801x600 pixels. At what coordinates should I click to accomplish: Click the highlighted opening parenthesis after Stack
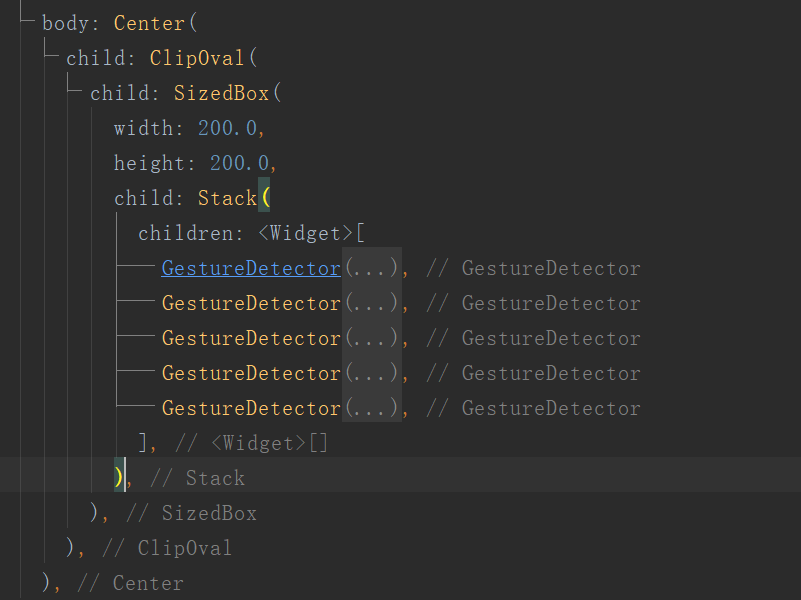click(x=264, y=198)
